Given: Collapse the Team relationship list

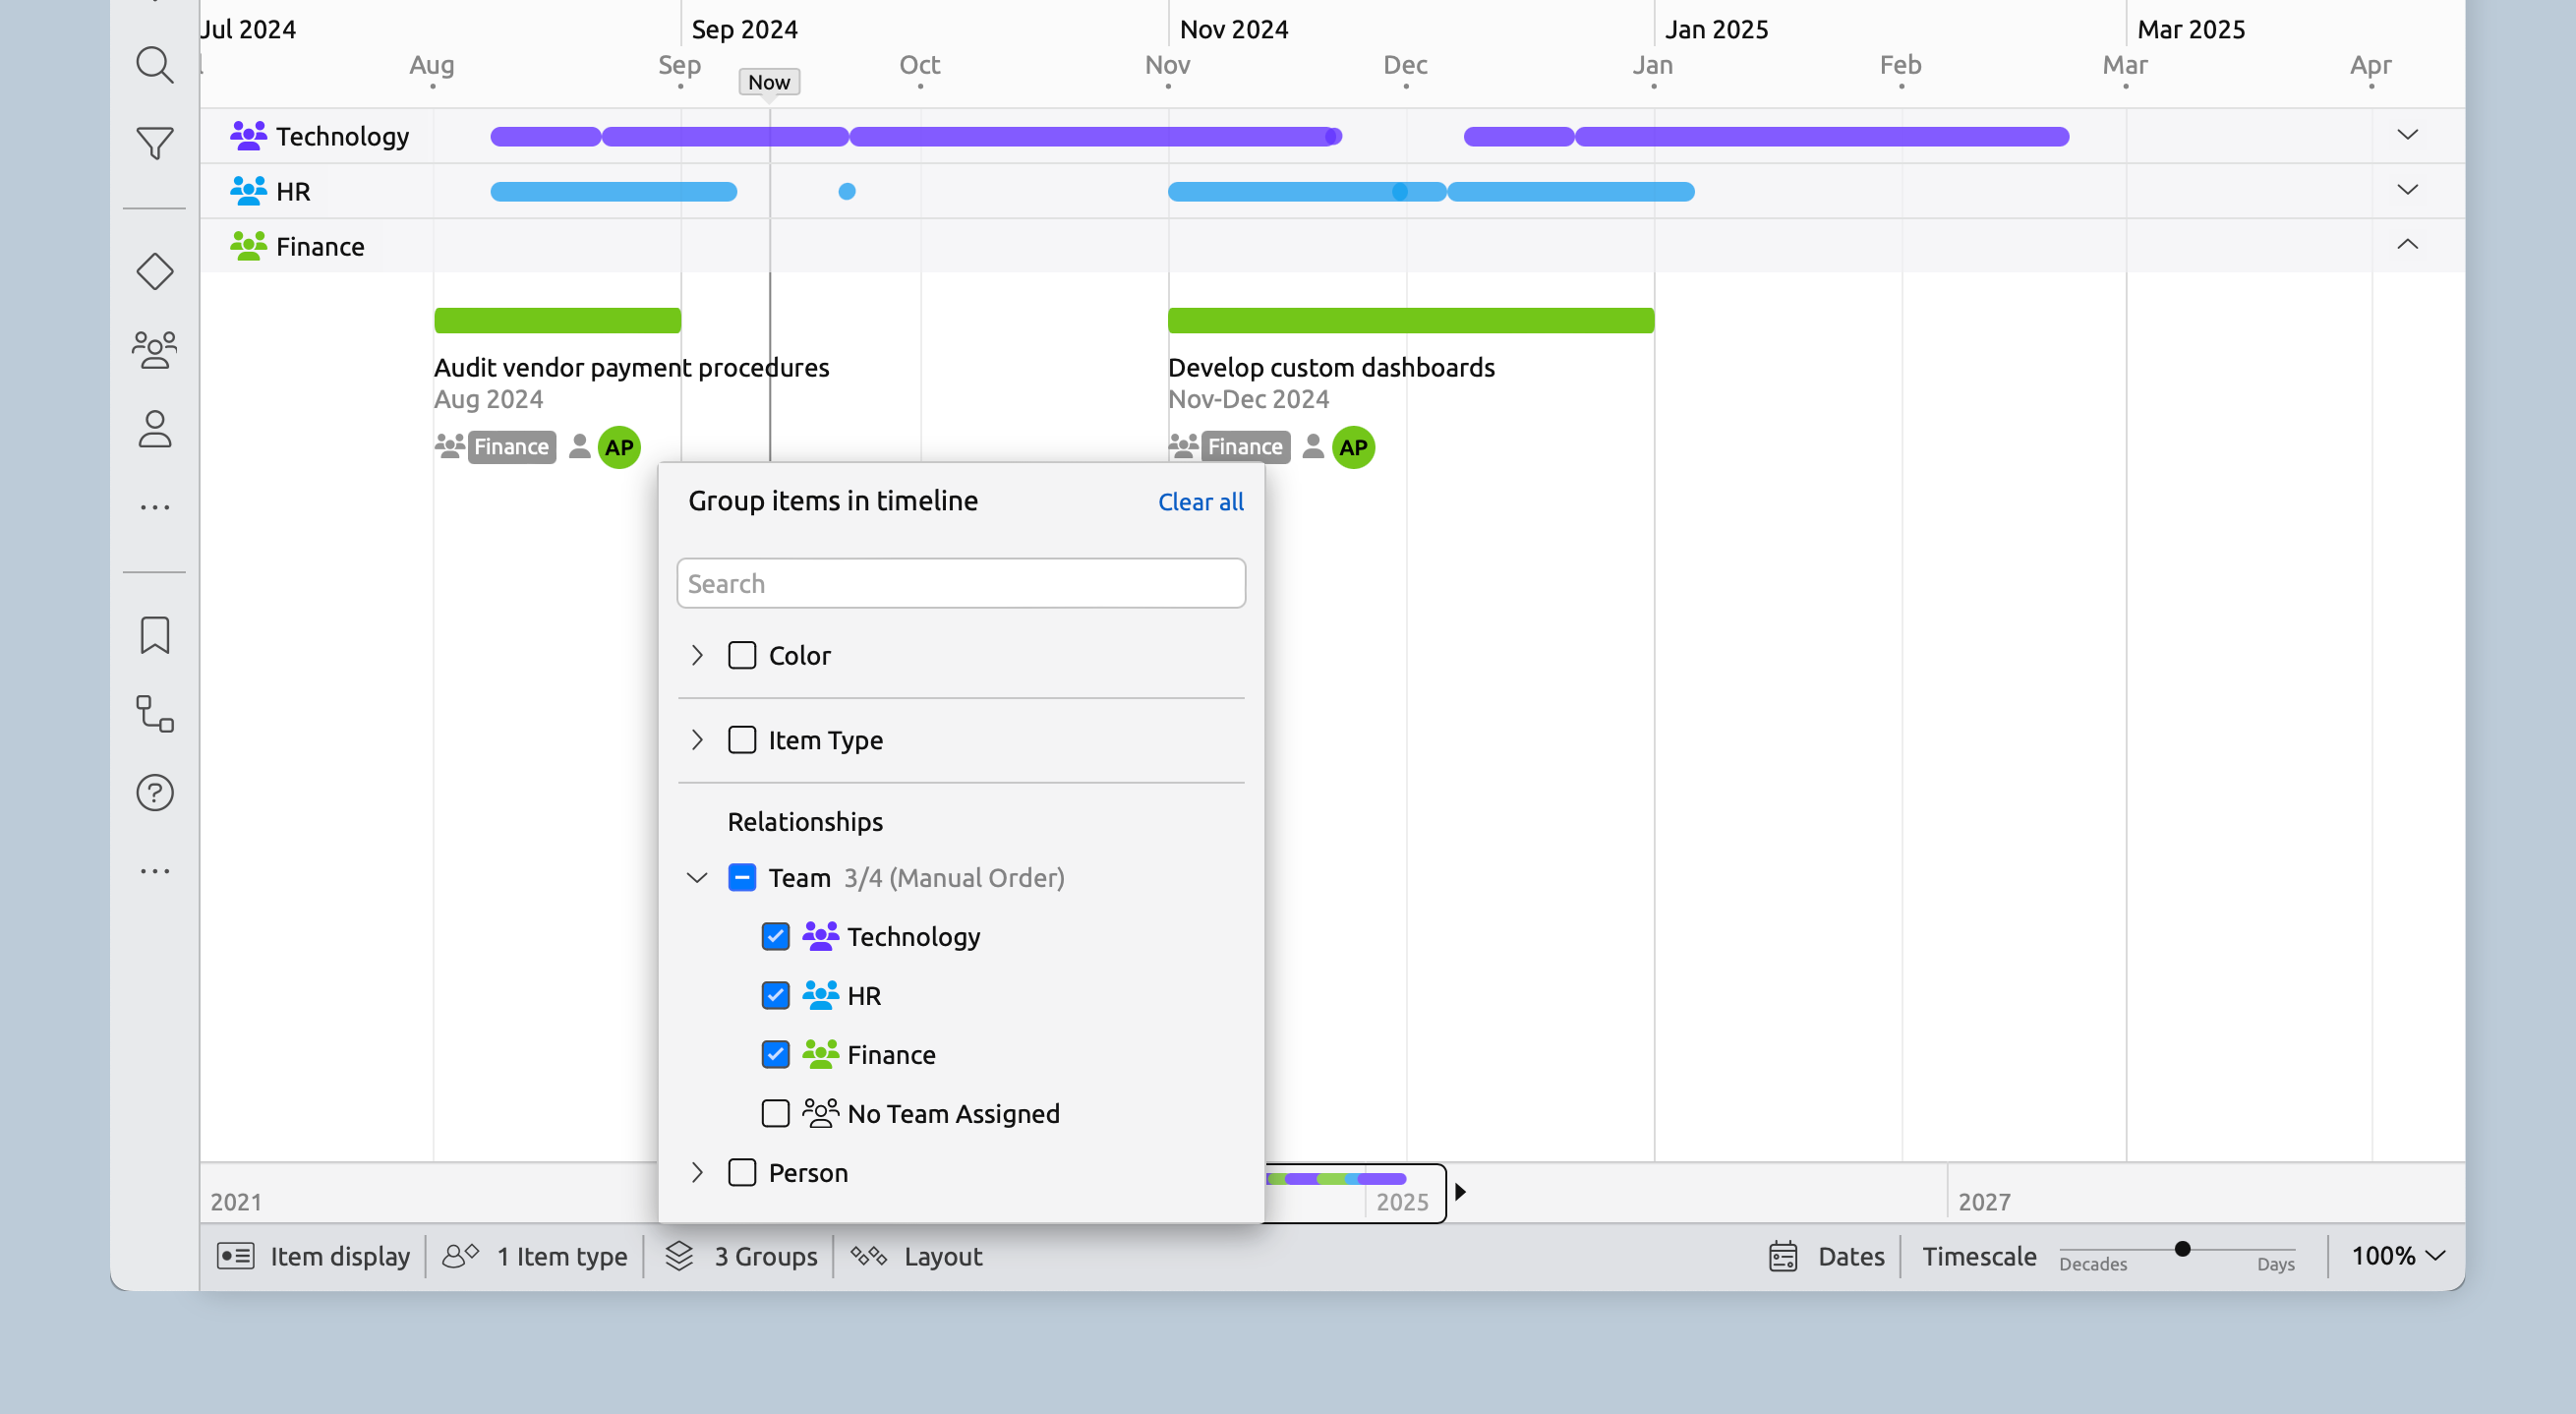Looking at the screenshot, I should click(697, 877).
